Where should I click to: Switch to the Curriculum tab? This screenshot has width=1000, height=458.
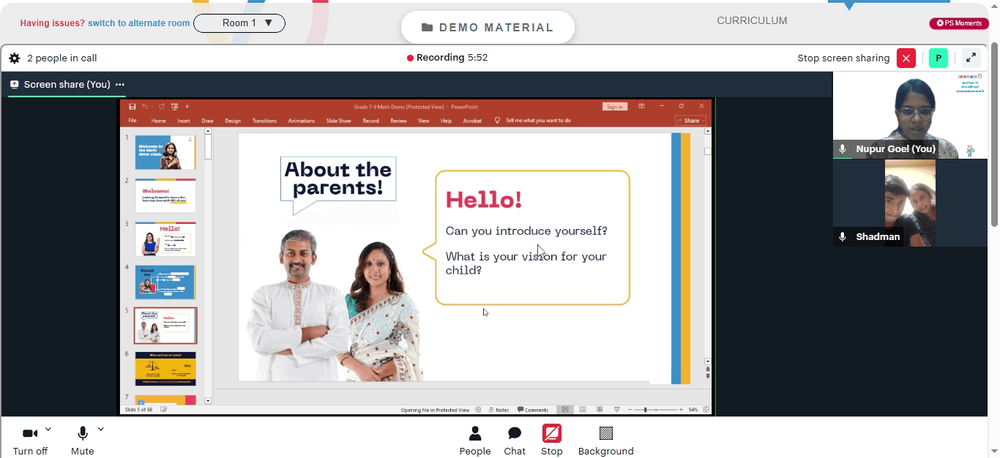click(752, 20)
